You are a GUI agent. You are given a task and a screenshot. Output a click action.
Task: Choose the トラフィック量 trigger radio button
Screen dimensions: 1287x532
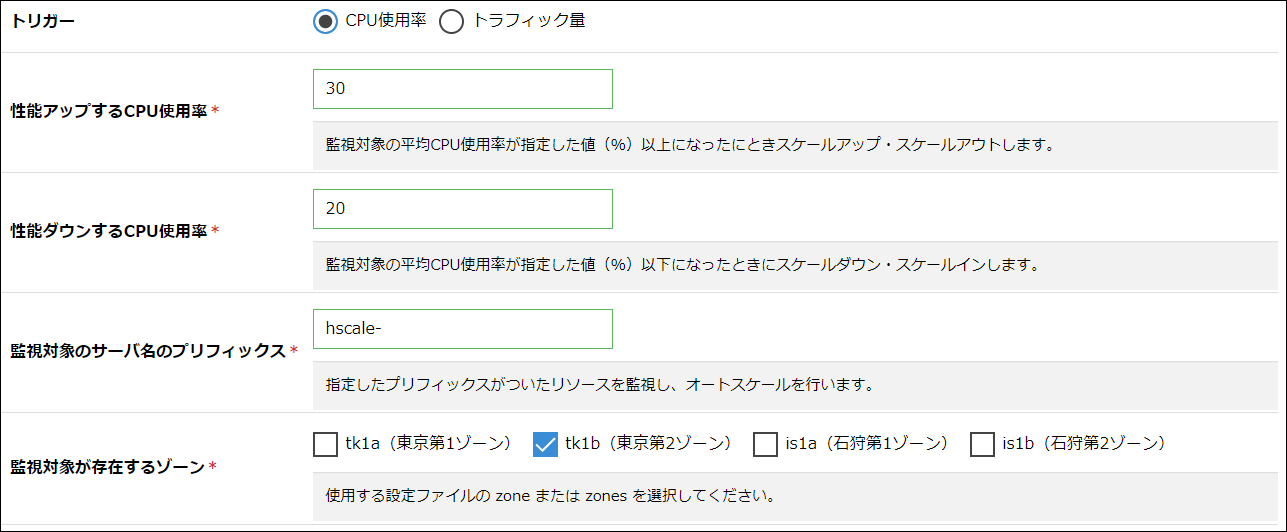tap(452, 22)
